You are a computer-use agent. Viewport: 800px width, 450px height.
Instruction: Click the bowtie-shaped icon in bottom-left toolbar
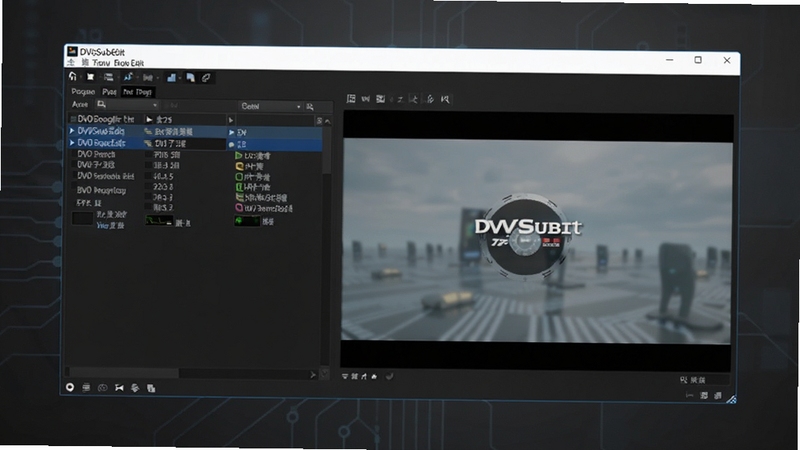119,388
